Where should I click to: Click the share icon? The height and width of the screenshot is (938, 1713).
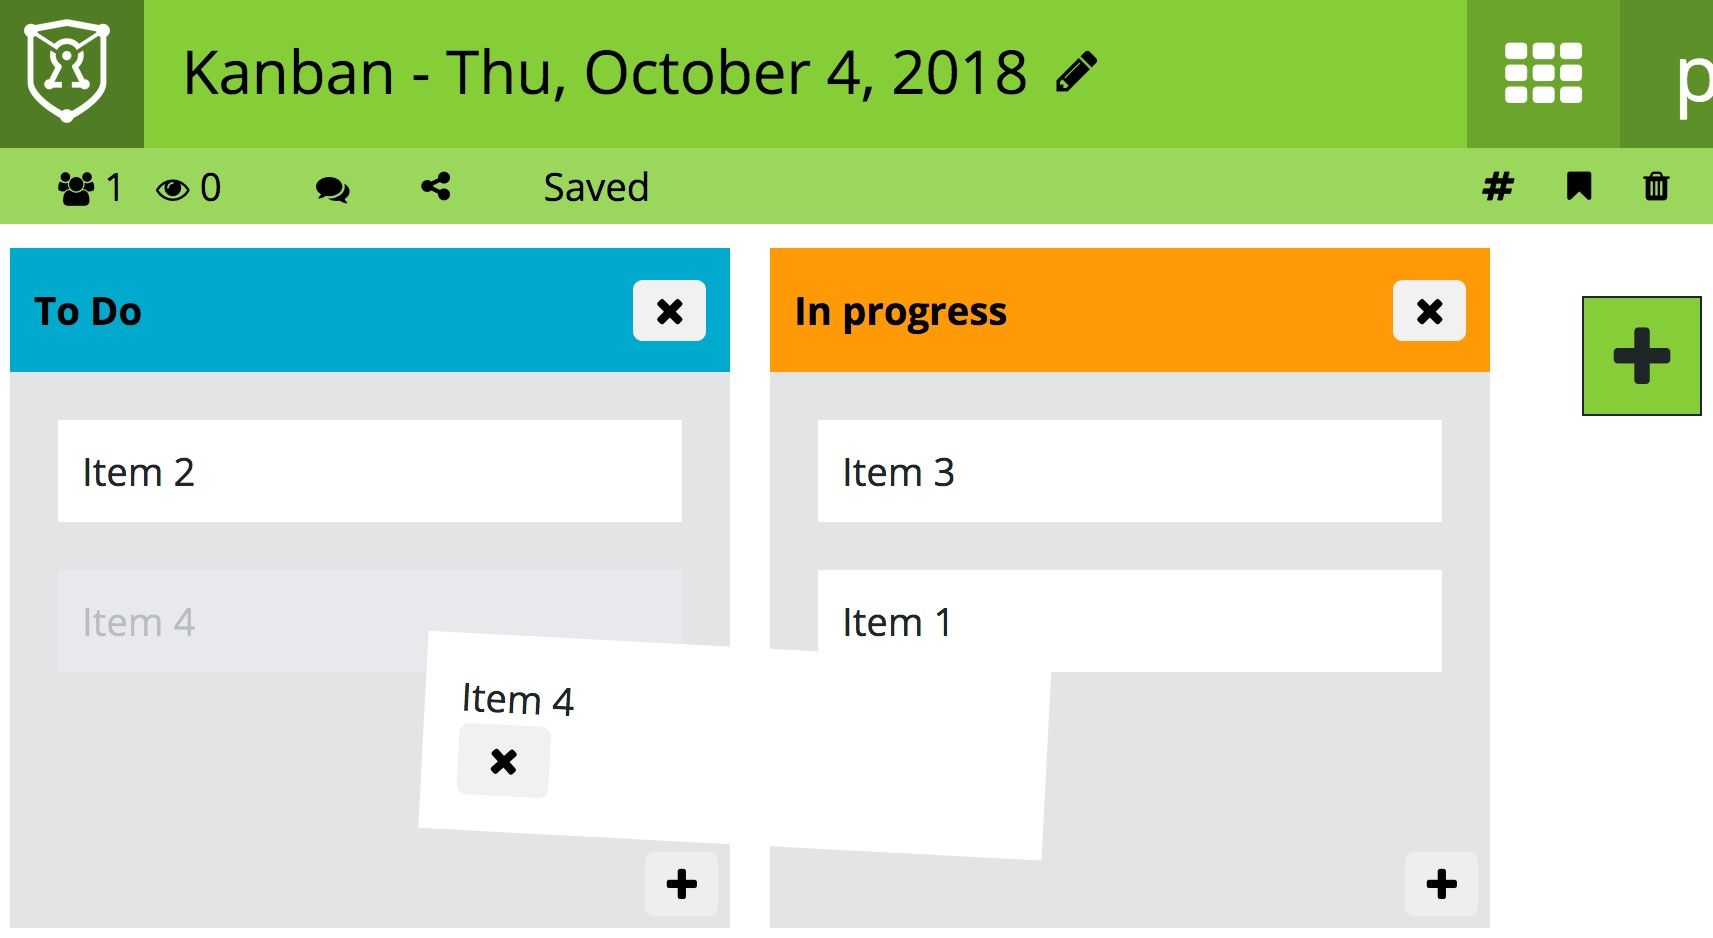tap(436, 187)
